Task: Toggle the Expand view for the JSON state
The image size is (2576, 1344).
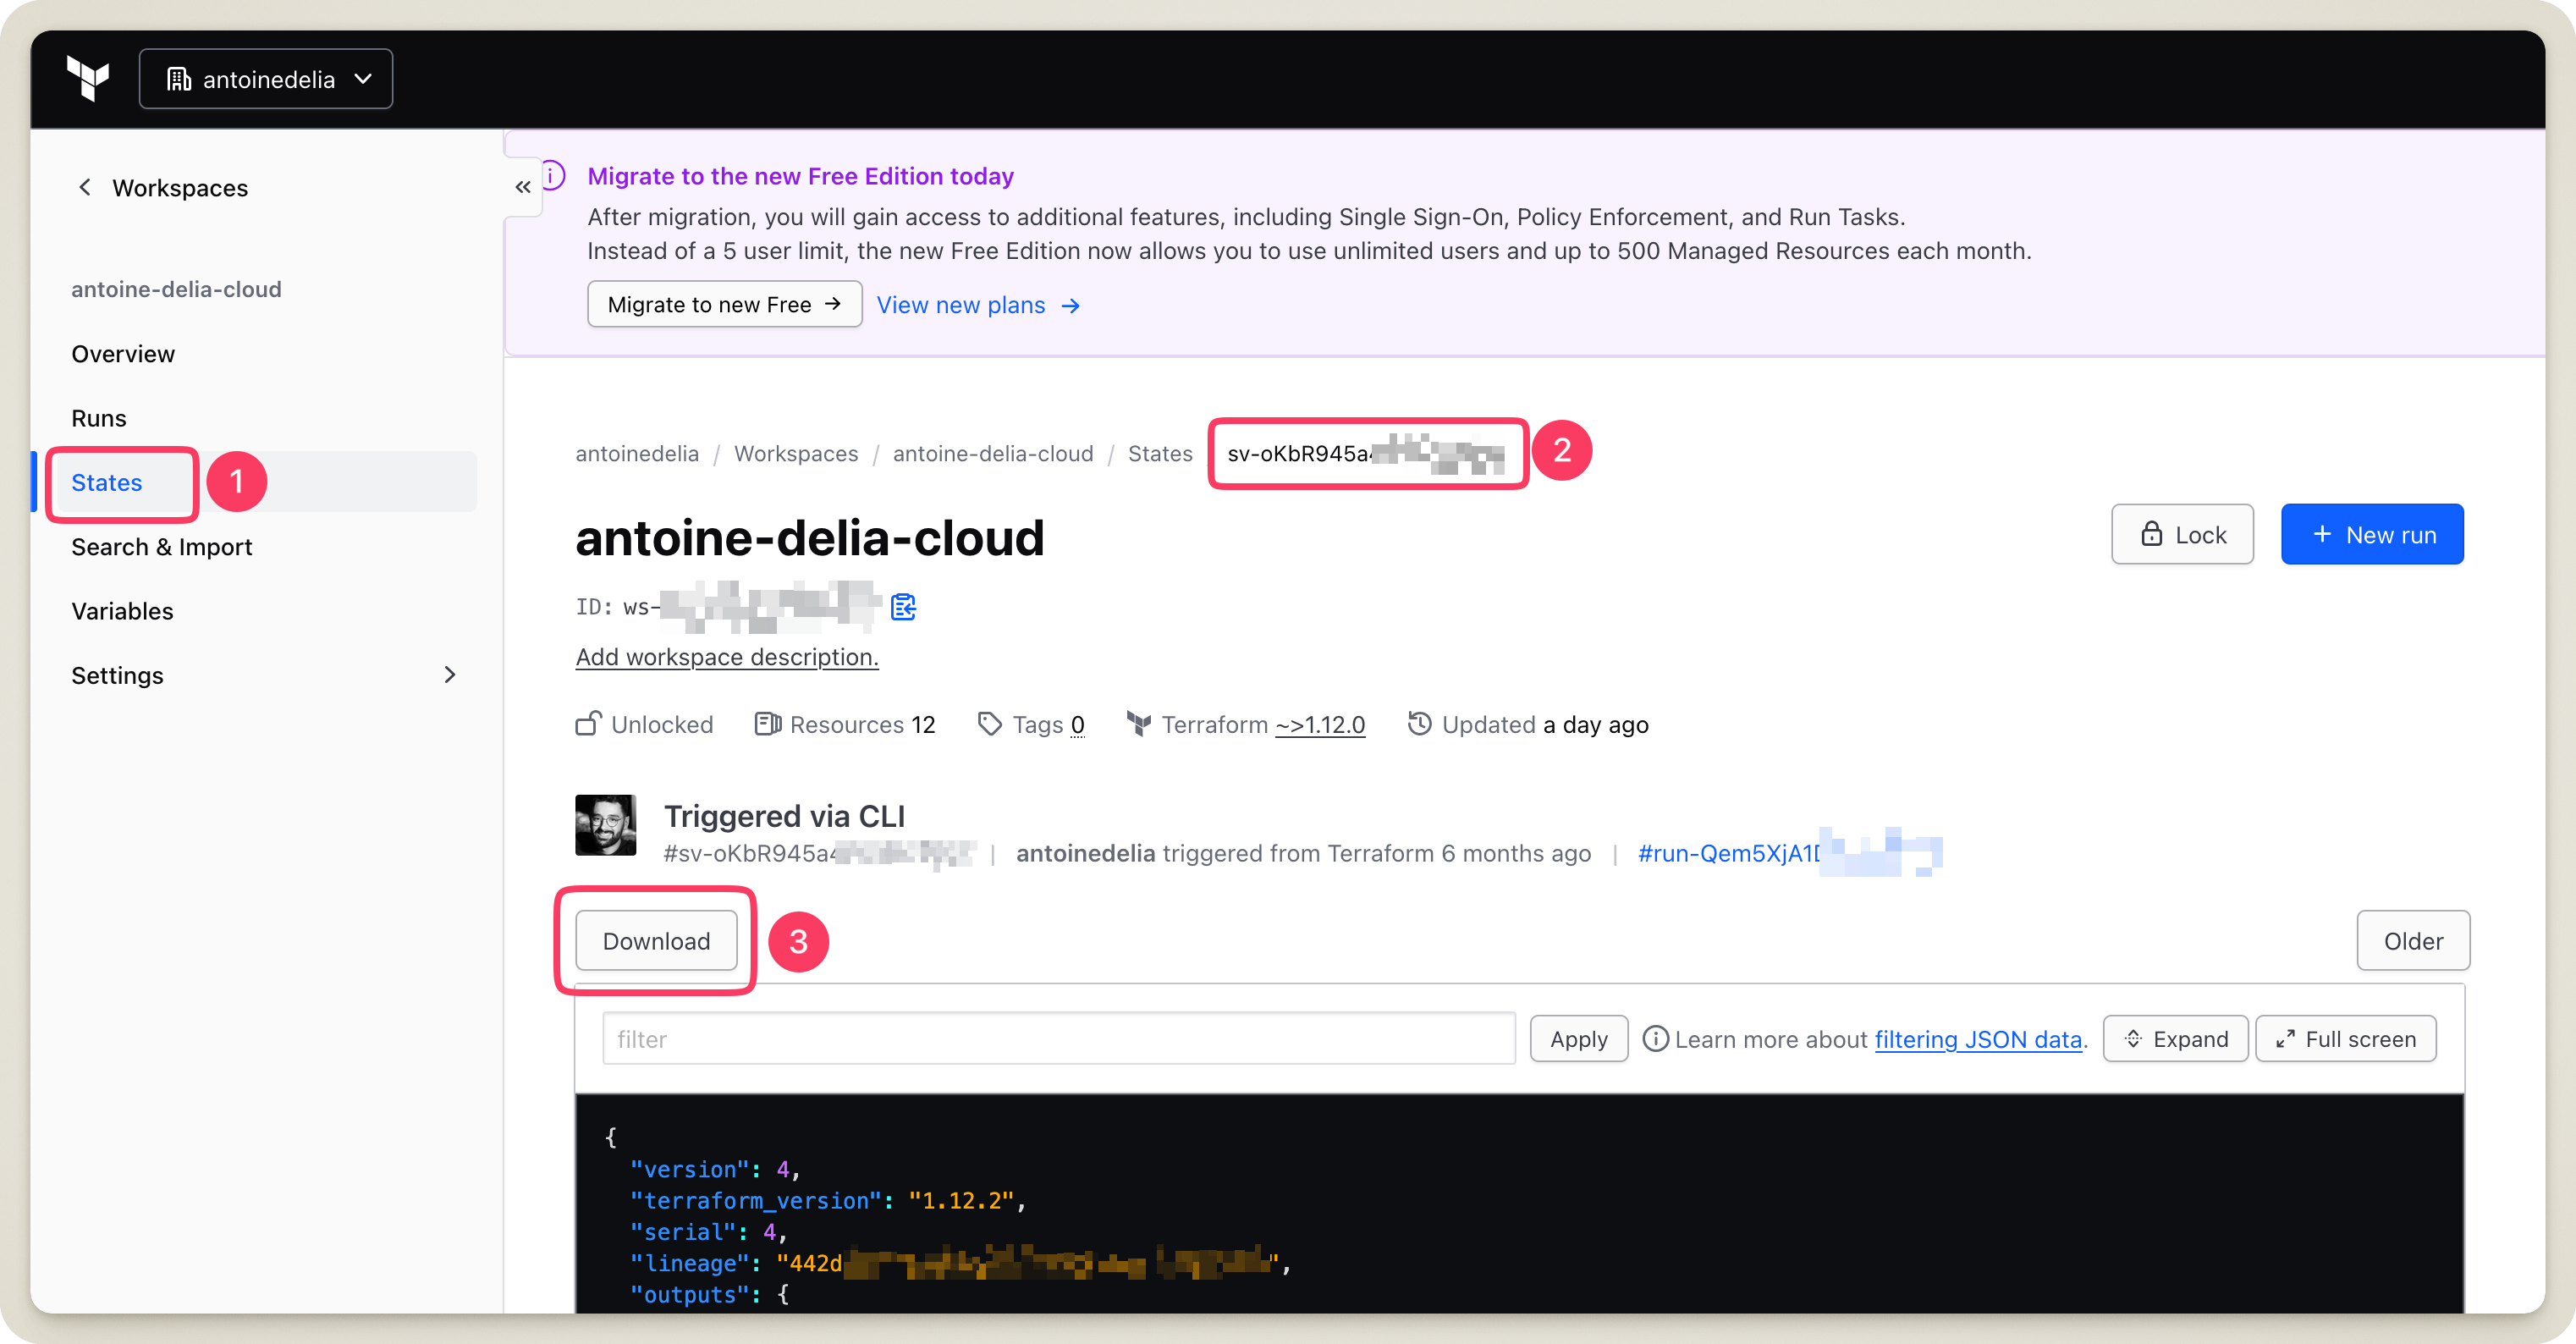Action: [x=2175, y=1038]
